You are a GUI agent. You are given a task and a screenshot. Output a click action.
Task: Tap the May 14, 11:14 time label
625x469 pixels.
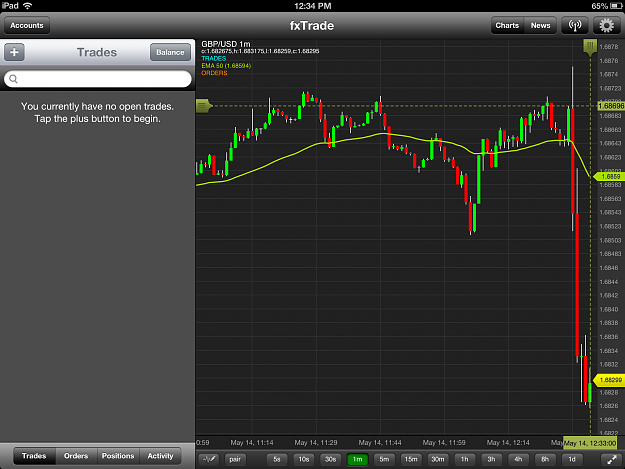click(x=252, y=443)
